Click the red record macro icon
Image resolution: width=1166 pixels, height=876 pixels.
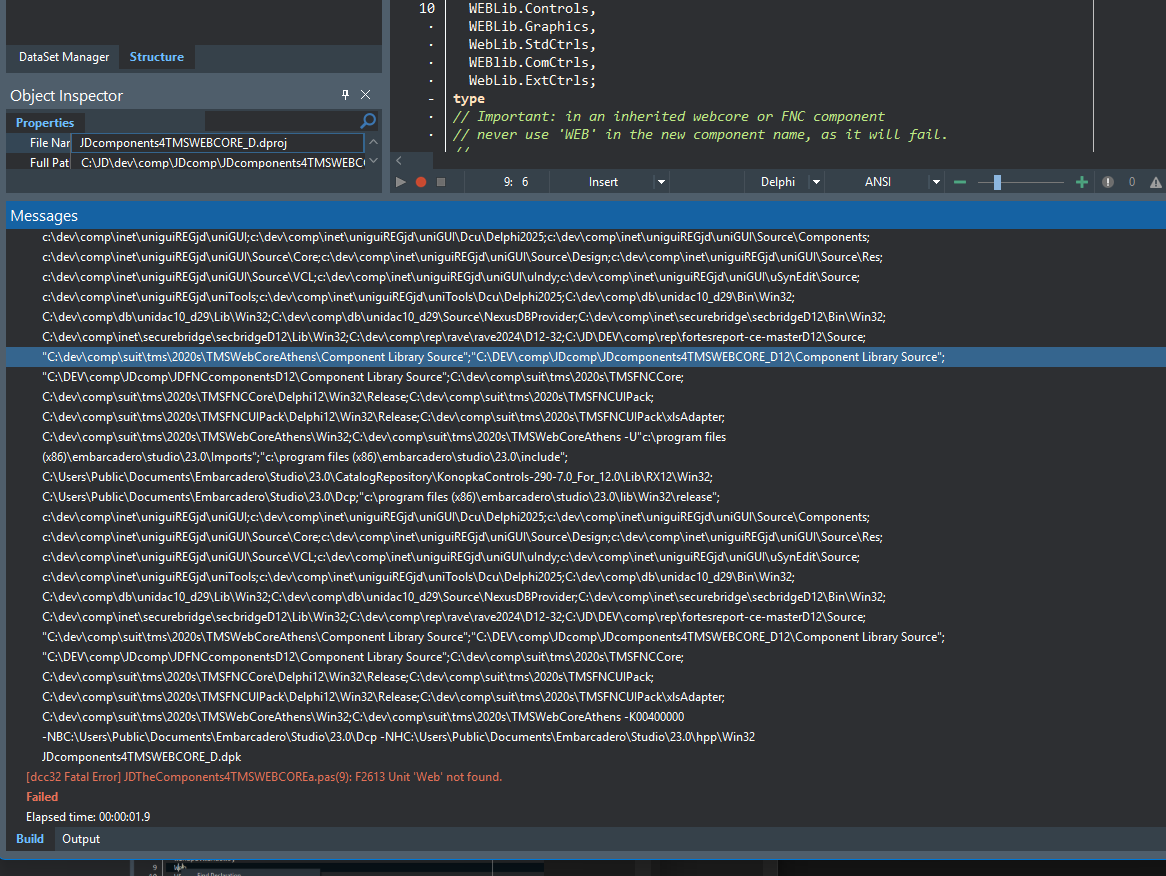pyautogui.click(x=421, y=182)
